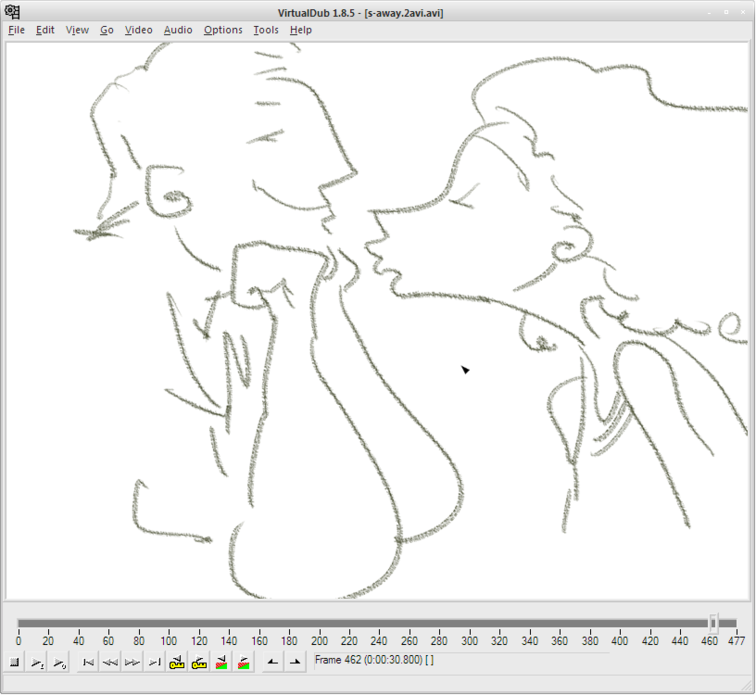Click the Frame 462 position text field
The image size is (756, 695).
[461, 660]
